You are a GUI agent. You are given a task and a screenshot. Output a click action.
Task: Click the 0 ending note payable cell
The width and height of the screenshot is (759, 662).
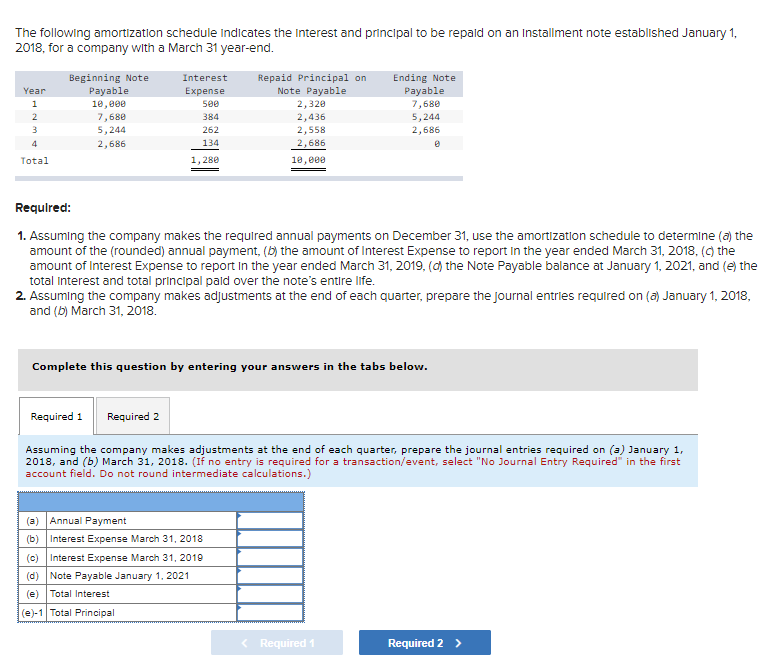point(437,144)
